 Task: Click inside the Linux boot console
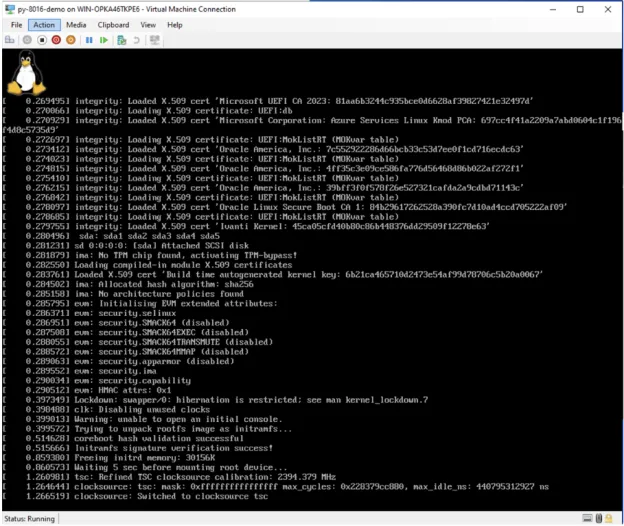pos(312,279)
